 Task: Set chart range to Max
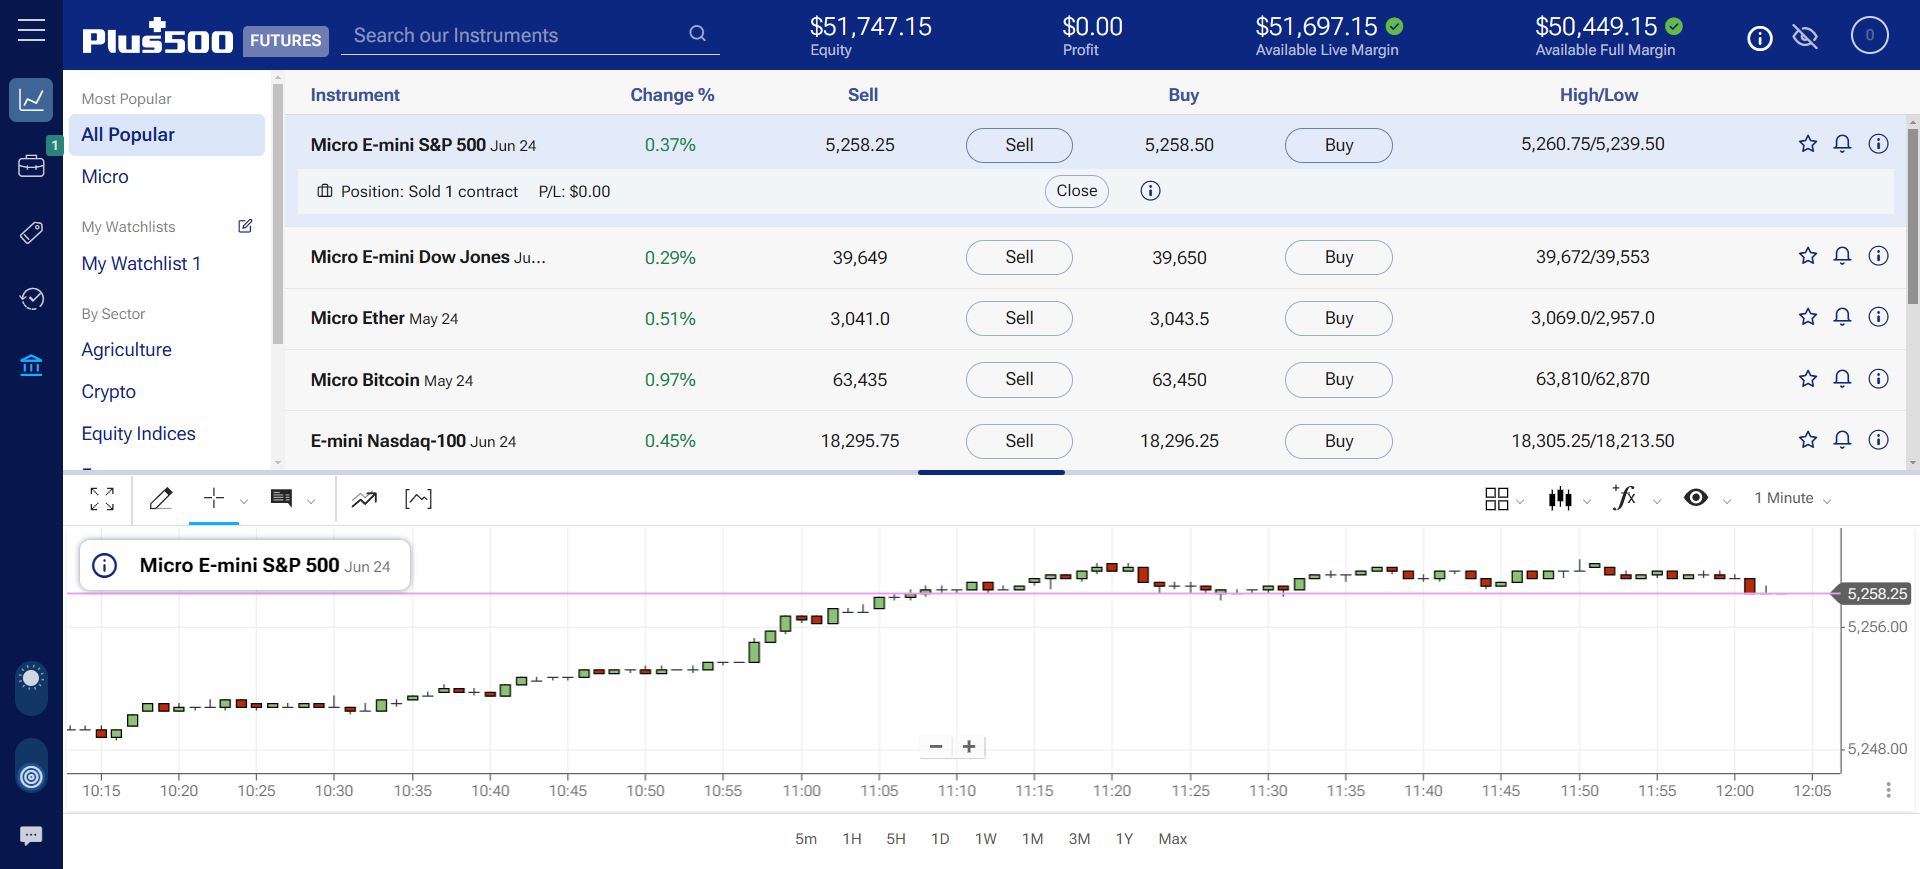click(x=1173, y=839)
